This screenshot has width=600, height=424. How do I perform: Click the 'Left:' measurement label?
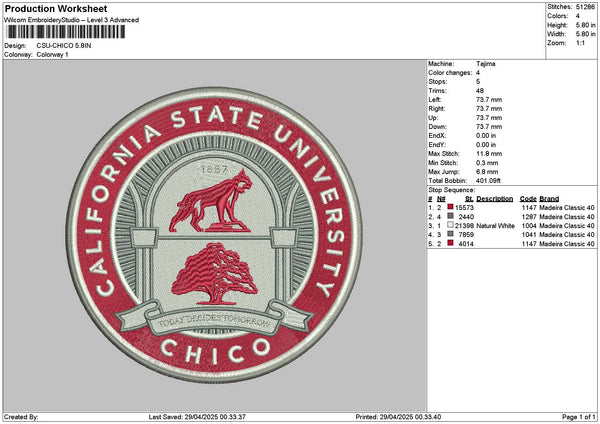pos(435,100)
